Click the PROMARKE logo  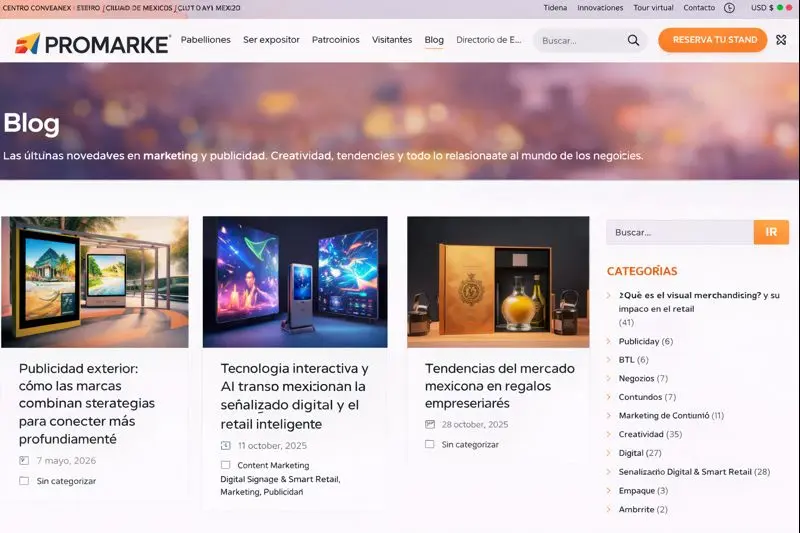[92, 44]
